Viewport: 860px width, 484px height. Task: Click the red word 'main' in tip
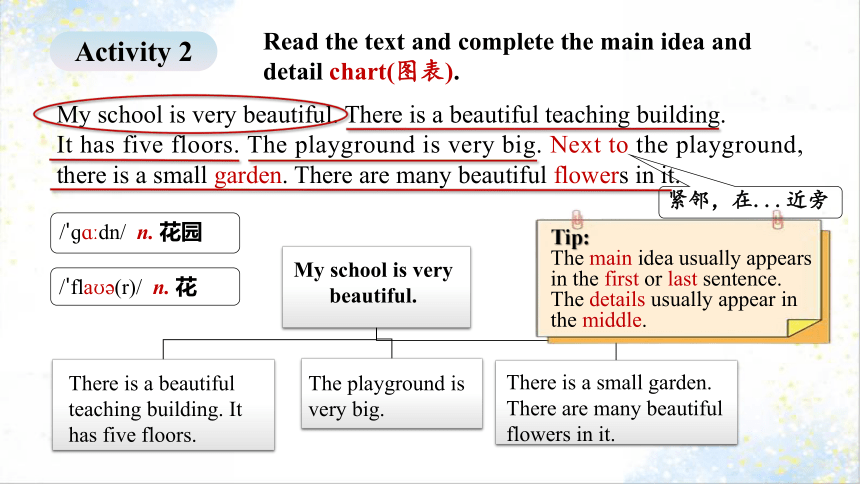tap(610, 258)
